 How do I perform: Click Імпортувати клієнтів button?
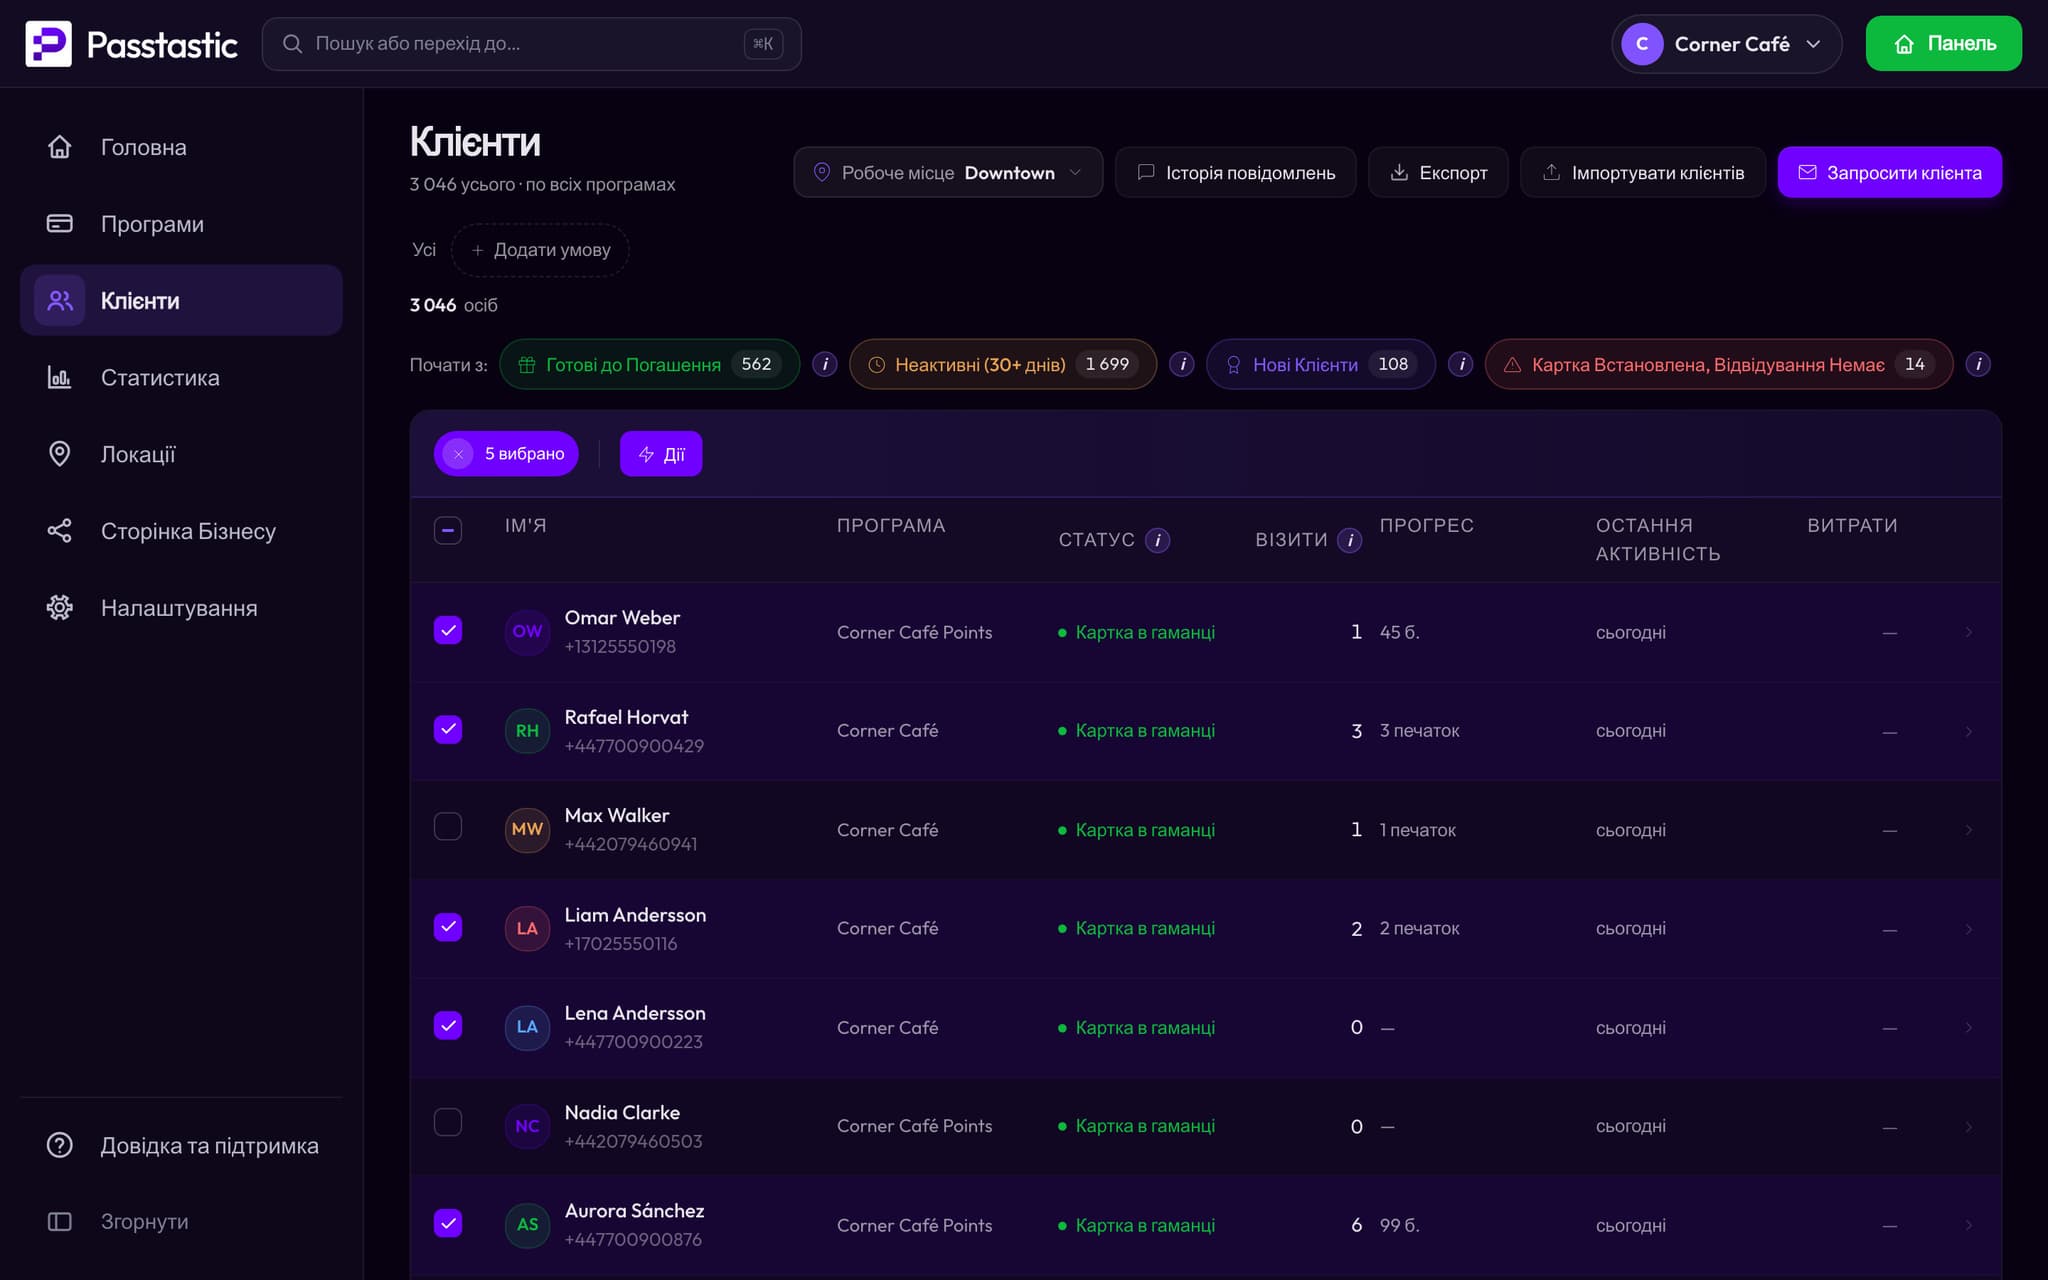point(1642,173)
